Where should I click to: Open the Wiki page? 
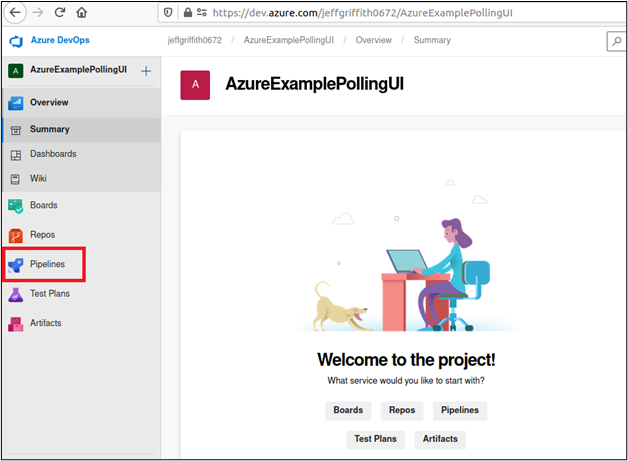click(38, 179)
